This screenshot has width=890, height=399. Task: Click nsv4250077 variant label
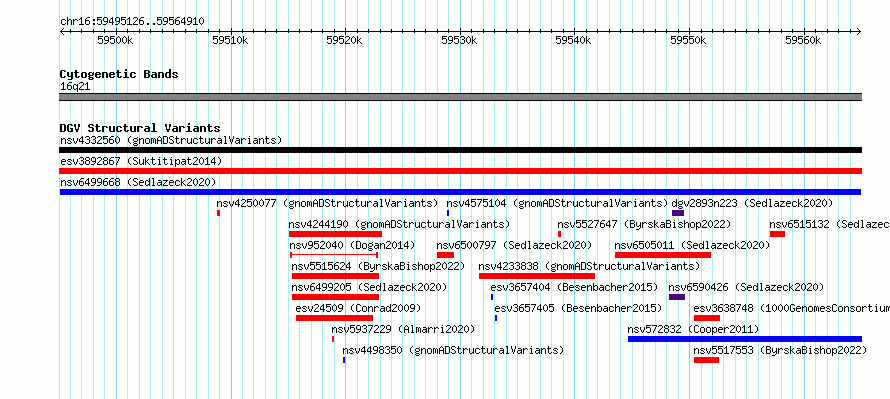click(328, 203)
